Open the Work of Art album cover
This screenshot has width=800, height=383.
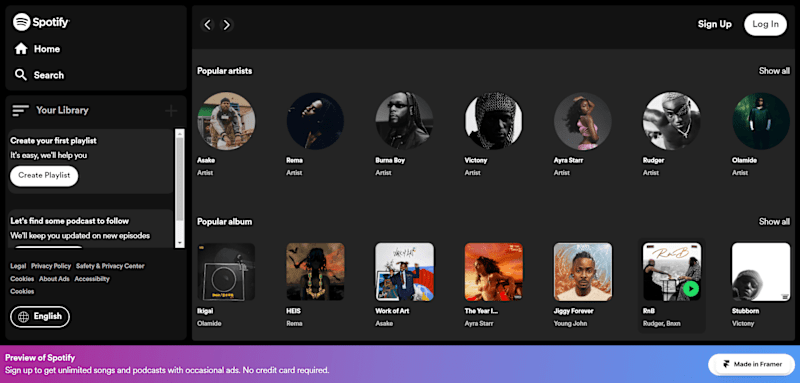[405, 272]
